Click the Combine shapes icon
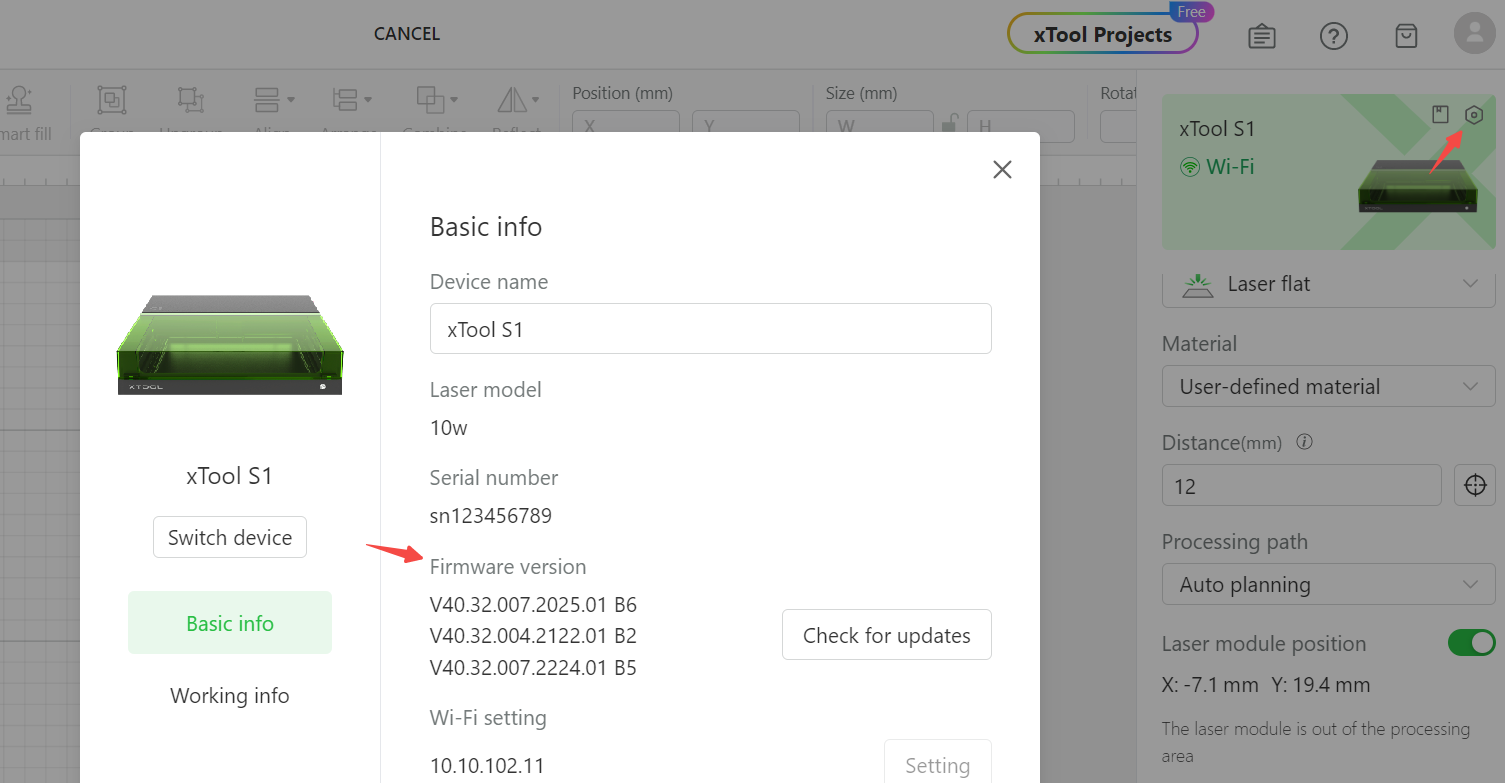Viewport: 1505px width, 783px height. coord(430,100)
